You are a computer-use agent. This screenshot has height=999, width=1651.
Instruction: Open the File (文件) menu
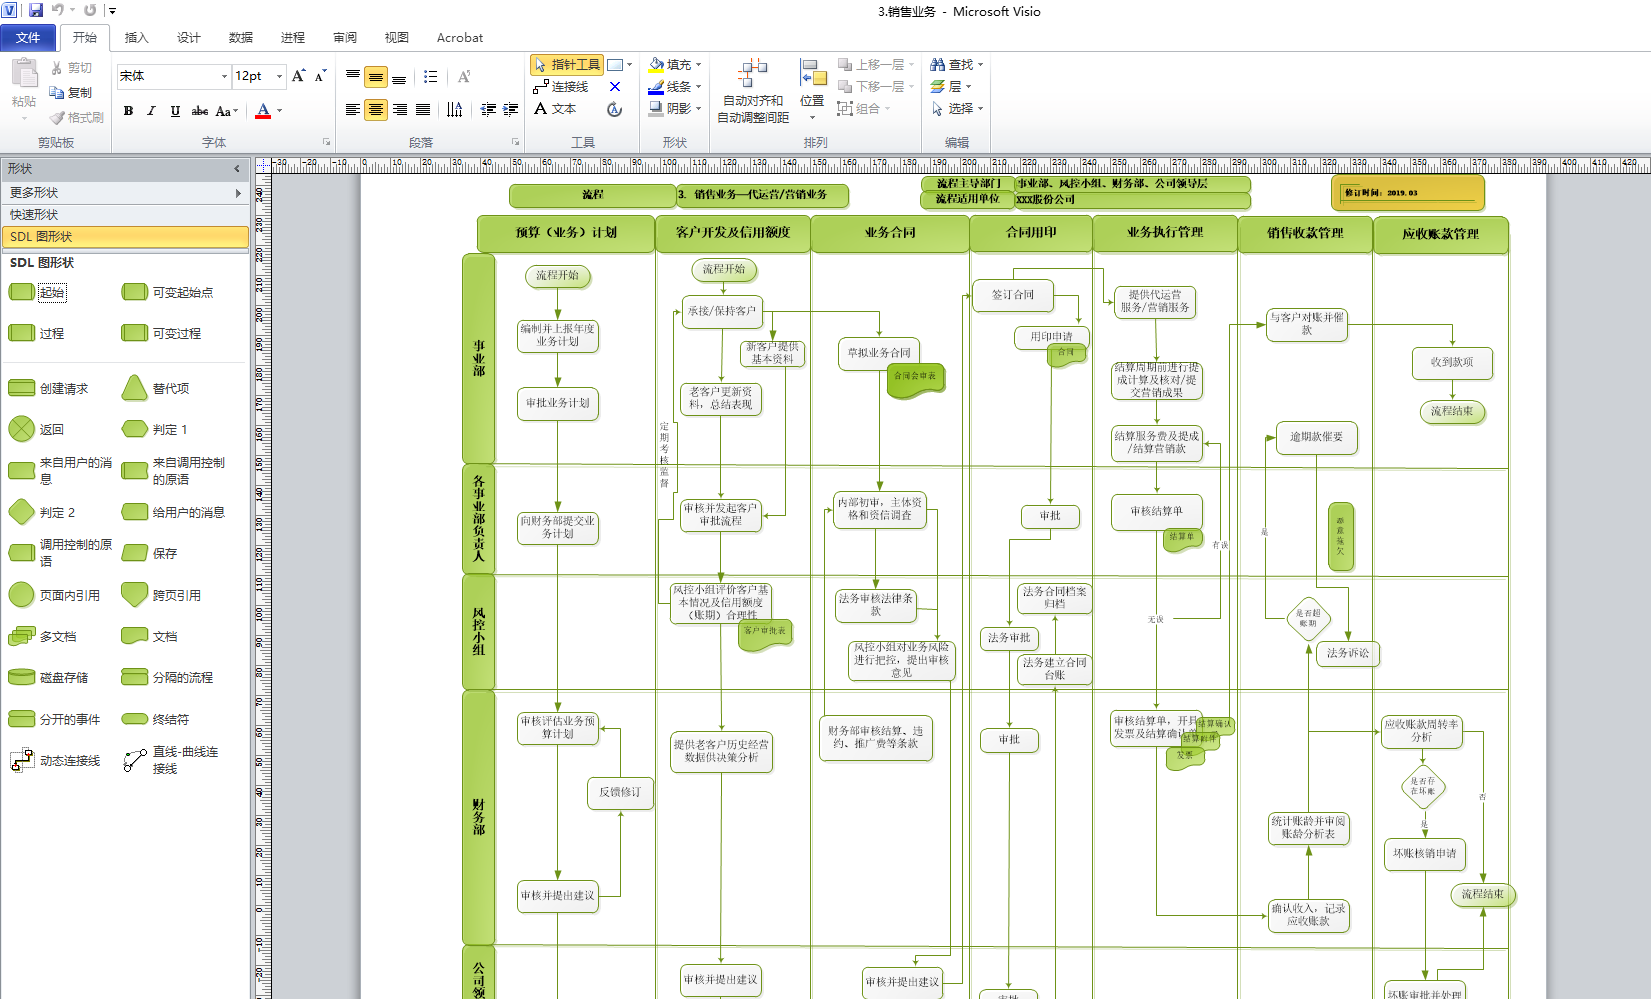28,38
